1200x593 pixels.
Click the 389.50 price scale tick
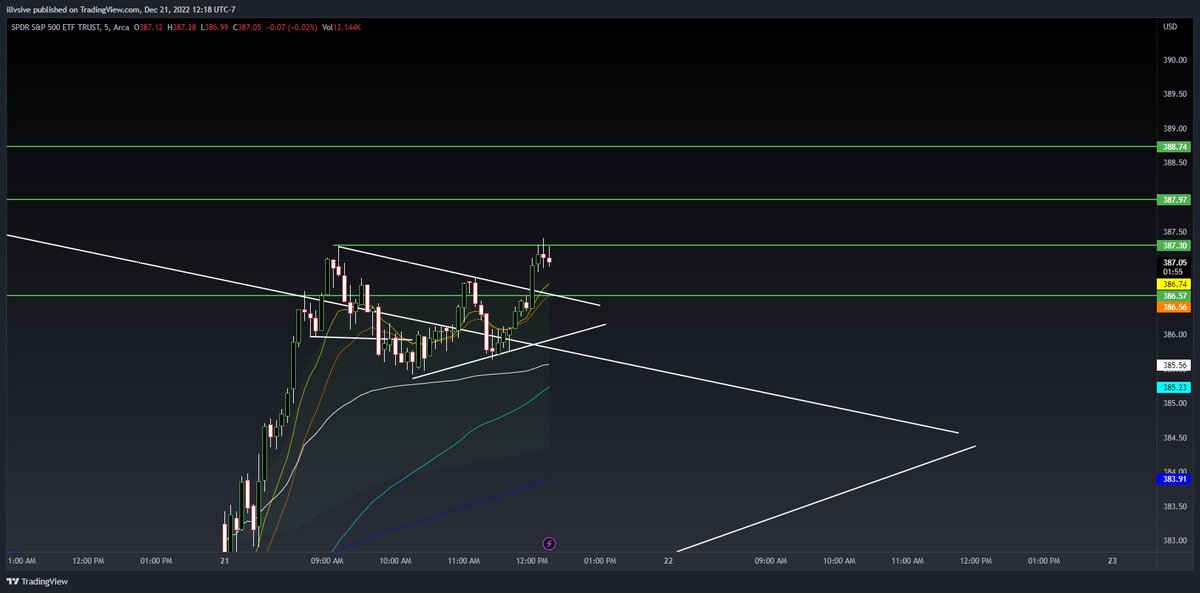1174,94
